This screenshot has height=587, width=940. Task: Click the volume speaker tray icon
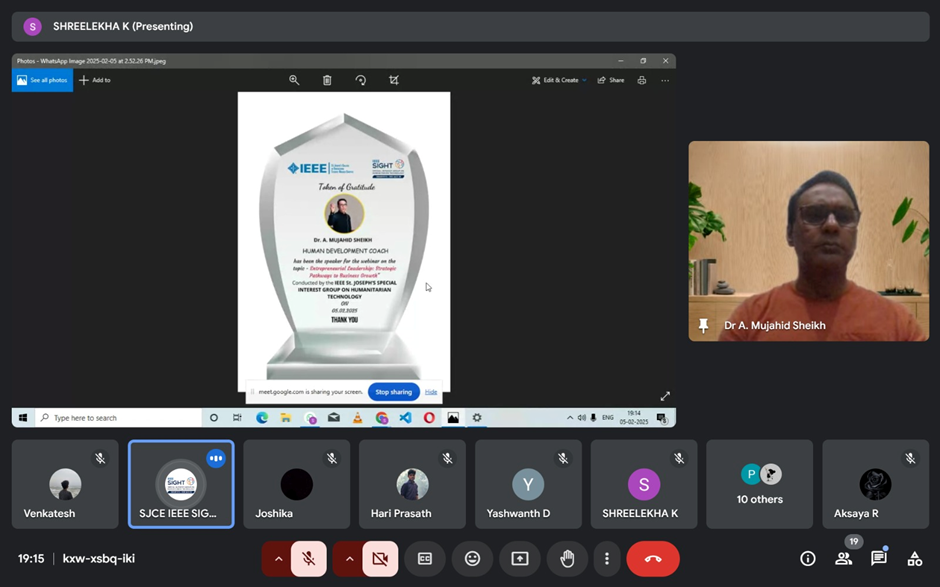click(x=582, y=418)
